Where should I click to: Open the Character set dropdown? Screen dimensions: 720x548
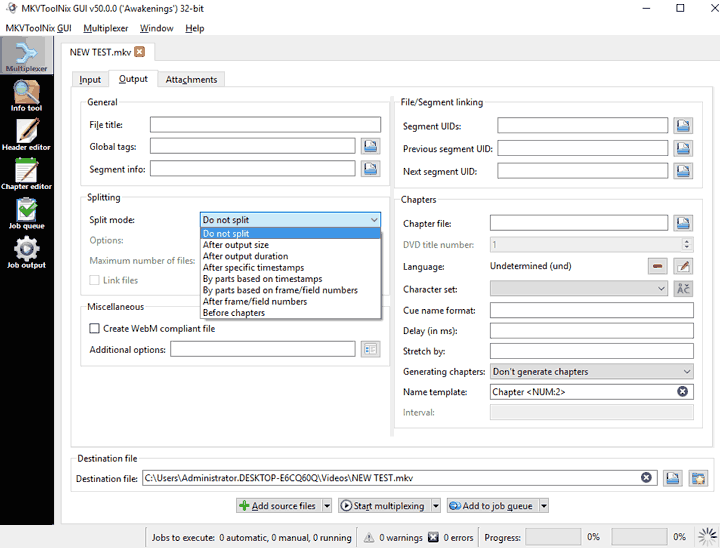[578, 288]
